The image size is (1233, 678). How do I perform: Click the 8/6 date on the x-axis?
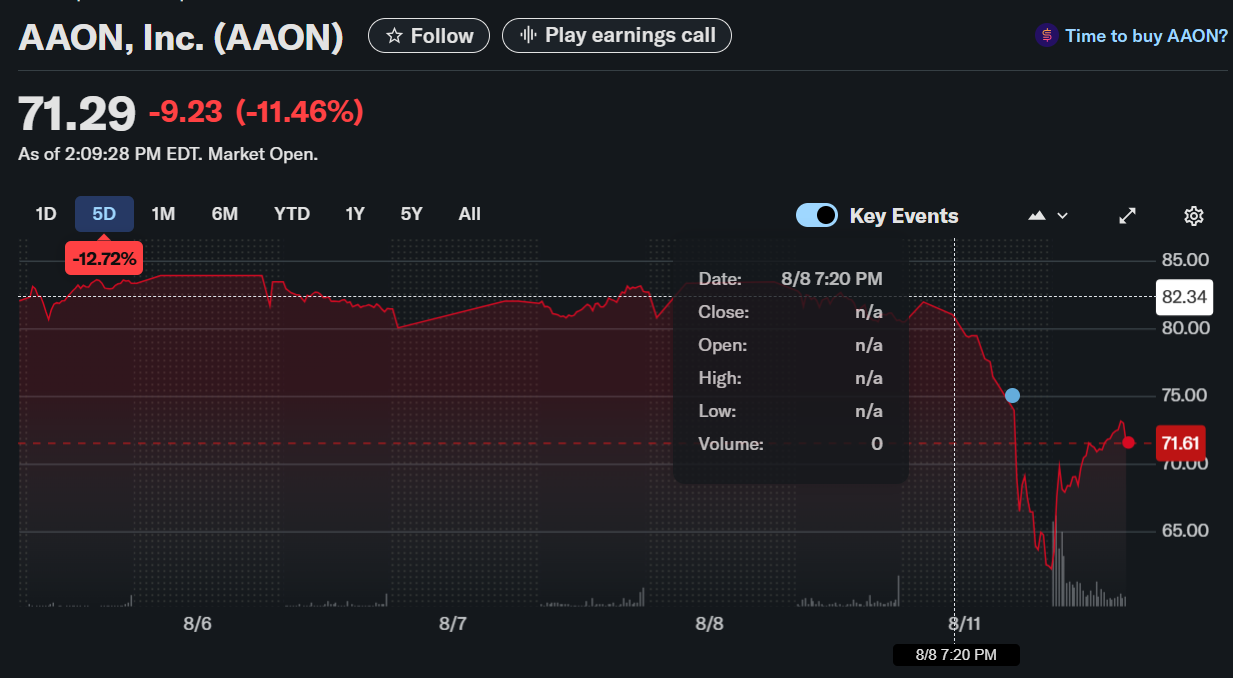[x=197, y=624]
